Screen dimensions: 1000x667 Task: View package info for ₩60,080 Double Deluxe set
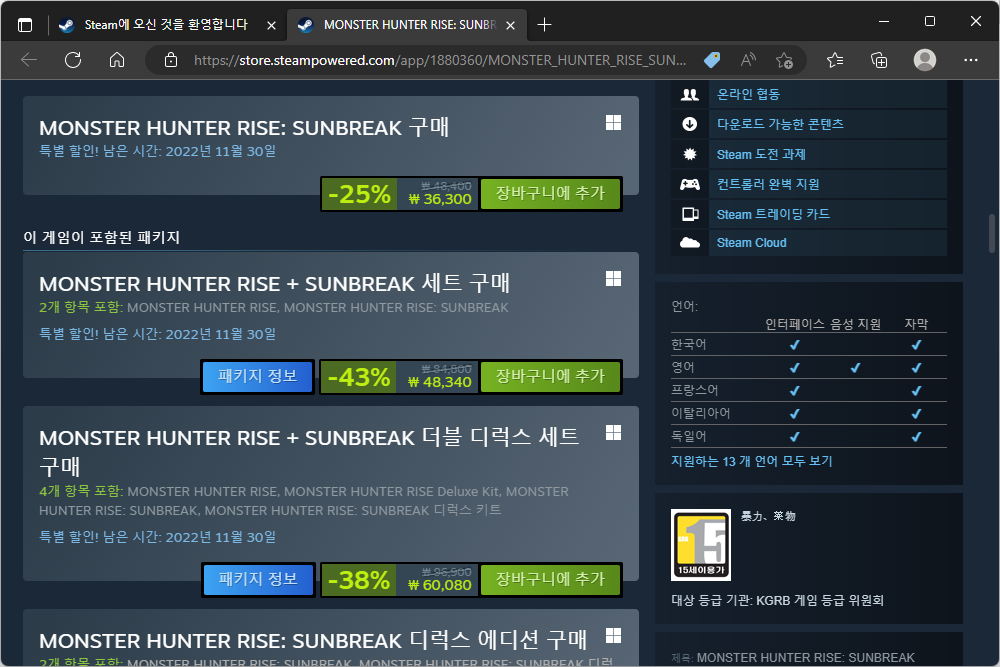click(258, 579)
